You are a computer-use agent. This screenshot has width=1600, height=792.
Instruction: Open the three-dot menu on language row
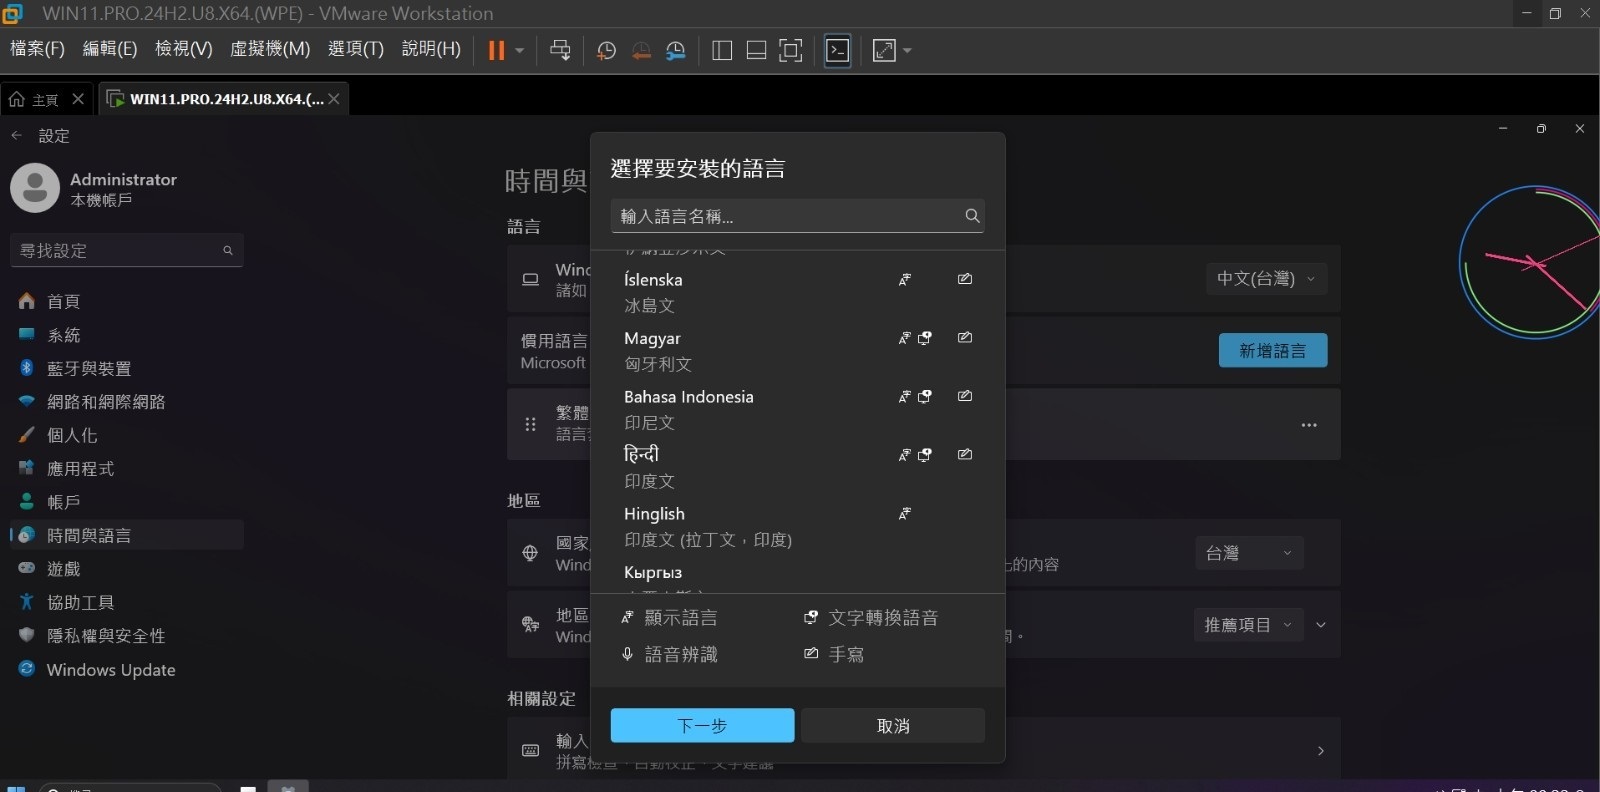[x=1309, y=425]
